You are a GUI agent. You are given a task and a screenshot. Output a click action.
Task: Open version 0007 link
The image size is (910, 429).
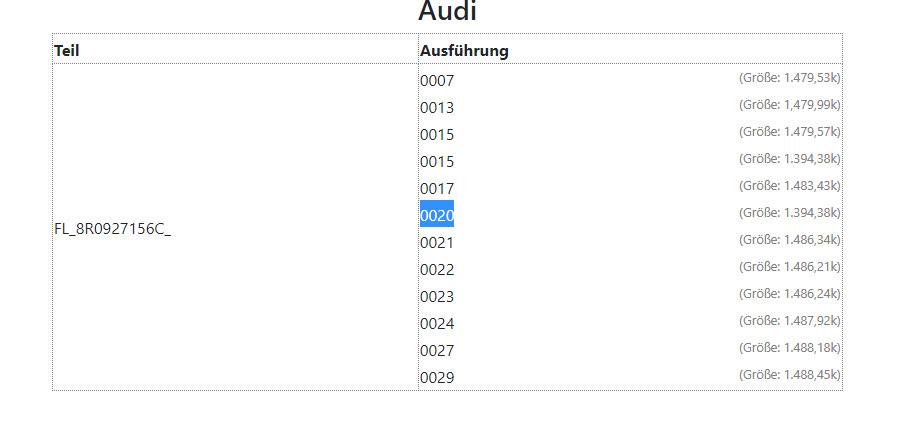pos(437,81)
